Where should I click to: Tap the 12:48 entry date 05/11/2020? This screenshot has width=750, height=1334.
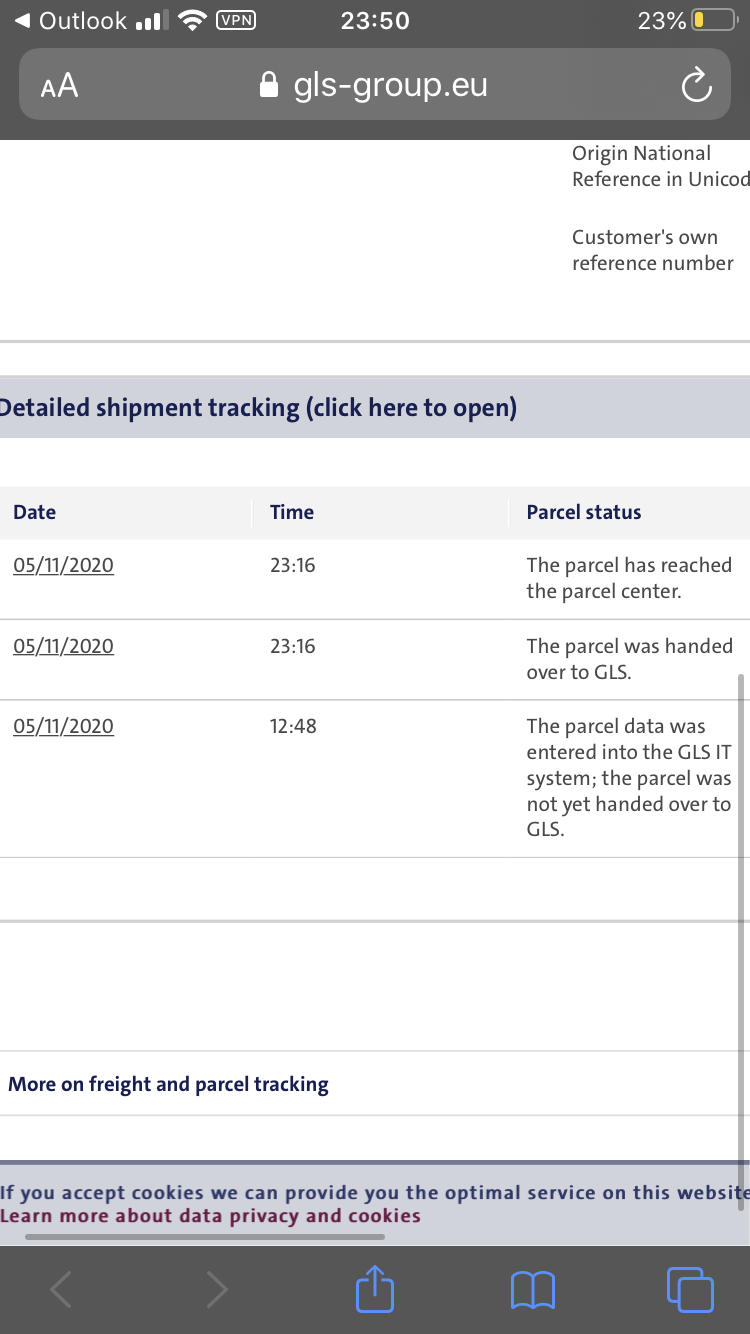pyautogui.click(x=63, y=726)
